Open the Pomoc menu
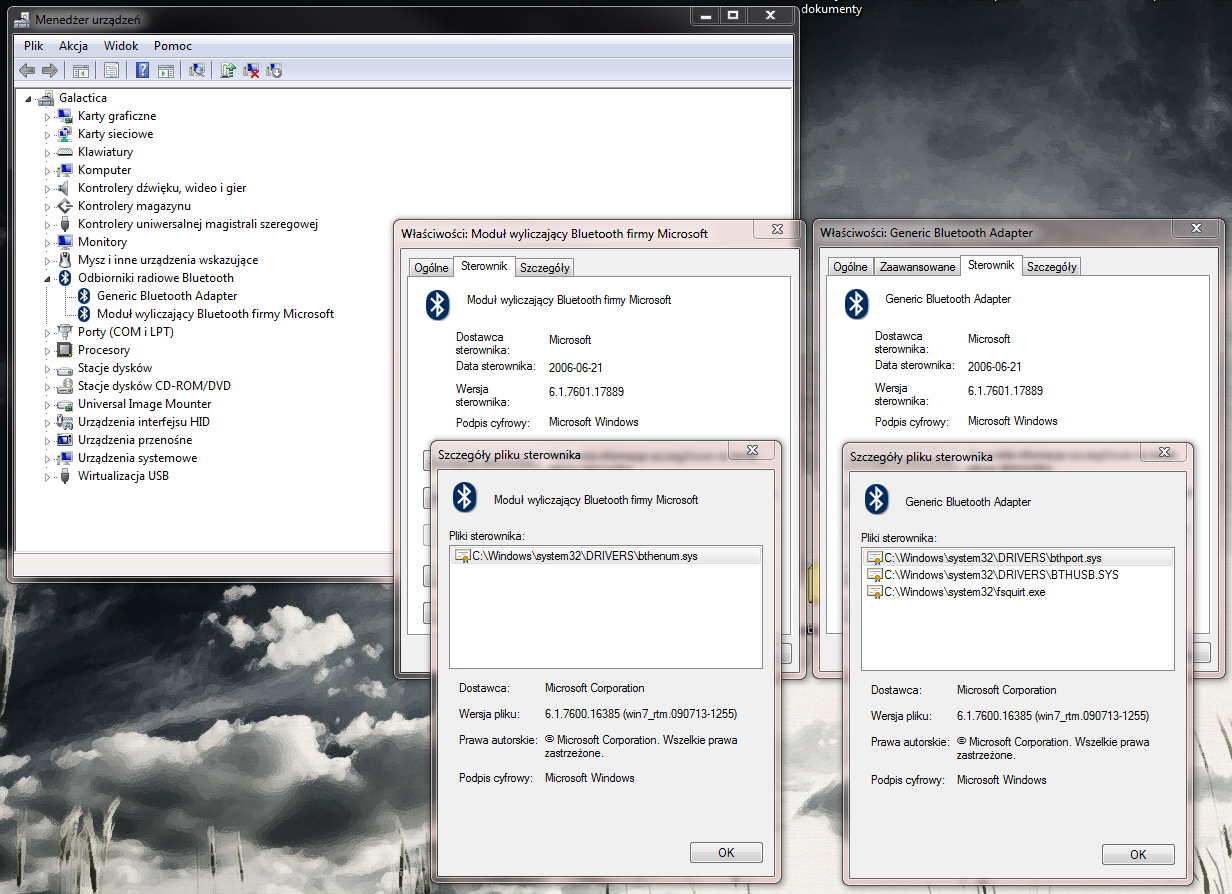The width and height of the screenshot is (1232, 894). [173, 46]
